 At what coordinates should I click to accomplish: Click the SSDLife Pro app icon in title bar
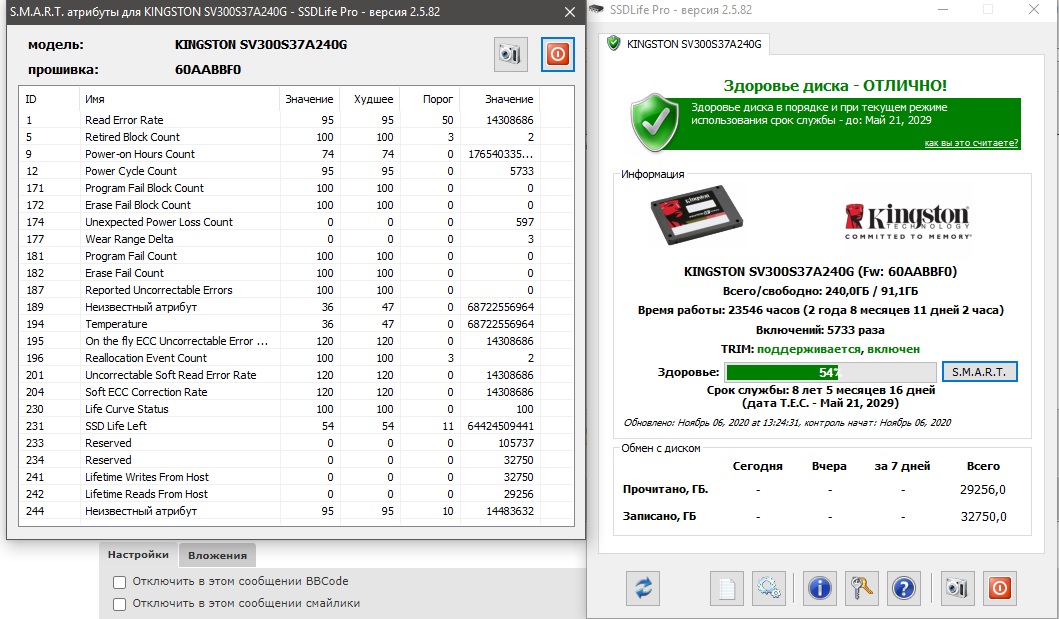click(x=596, y=9)
